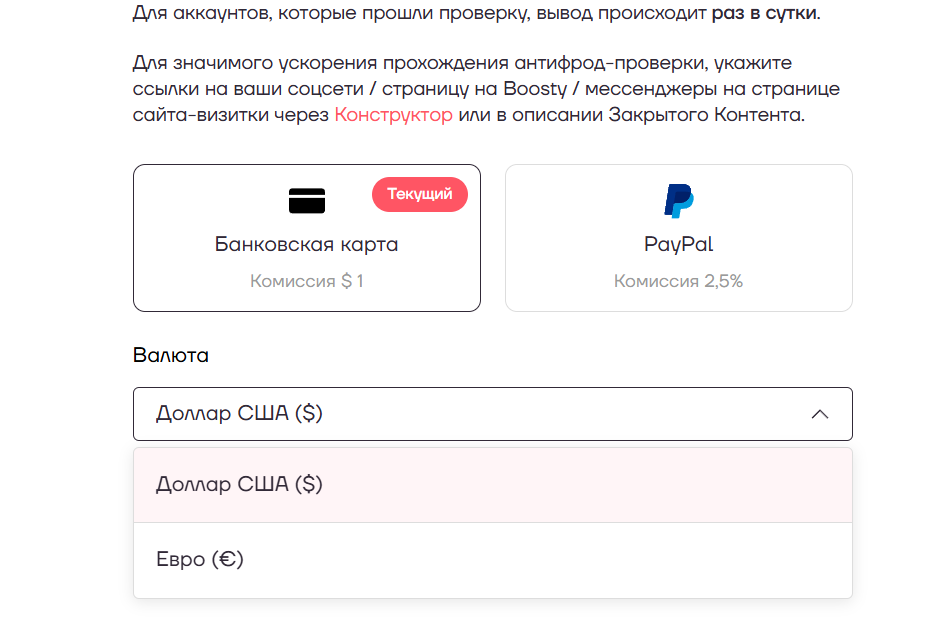Viewport: 930px width, 621px height.
Task: Click the black bank card icon
Action: (x=307, y=200)
